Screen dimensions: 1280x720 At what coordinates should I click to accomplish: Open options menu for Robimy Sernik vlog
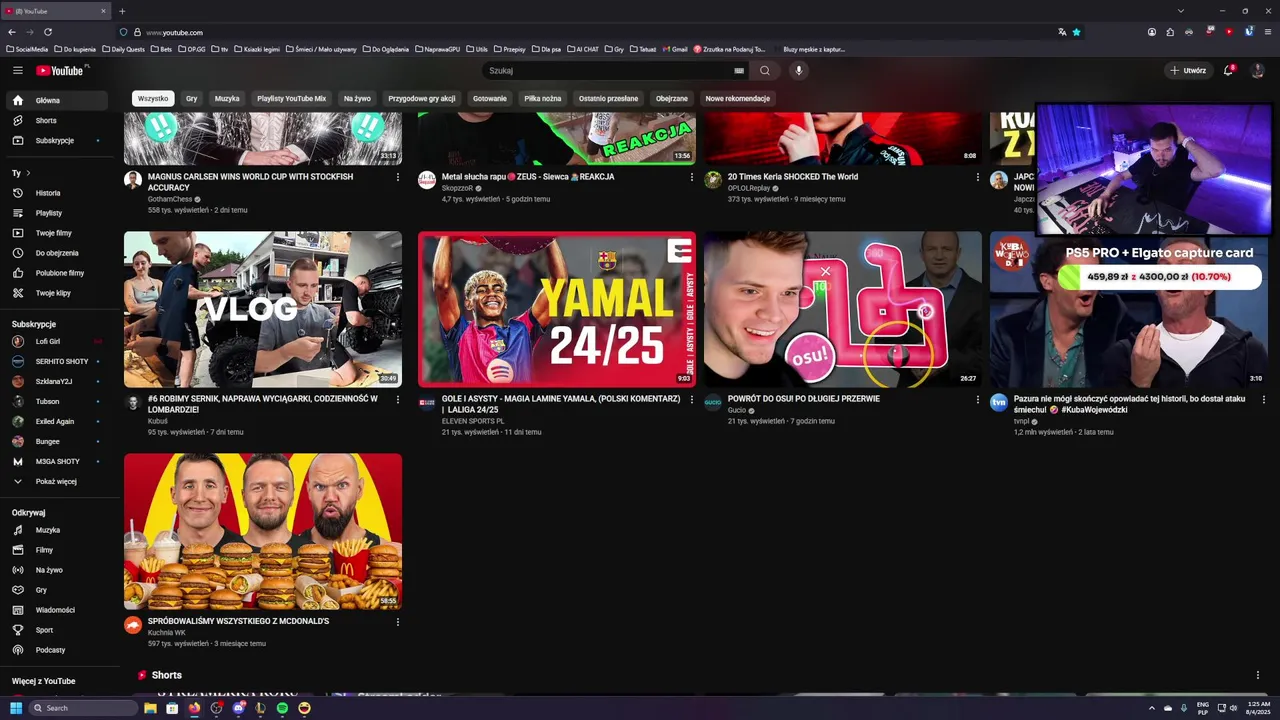397,399
